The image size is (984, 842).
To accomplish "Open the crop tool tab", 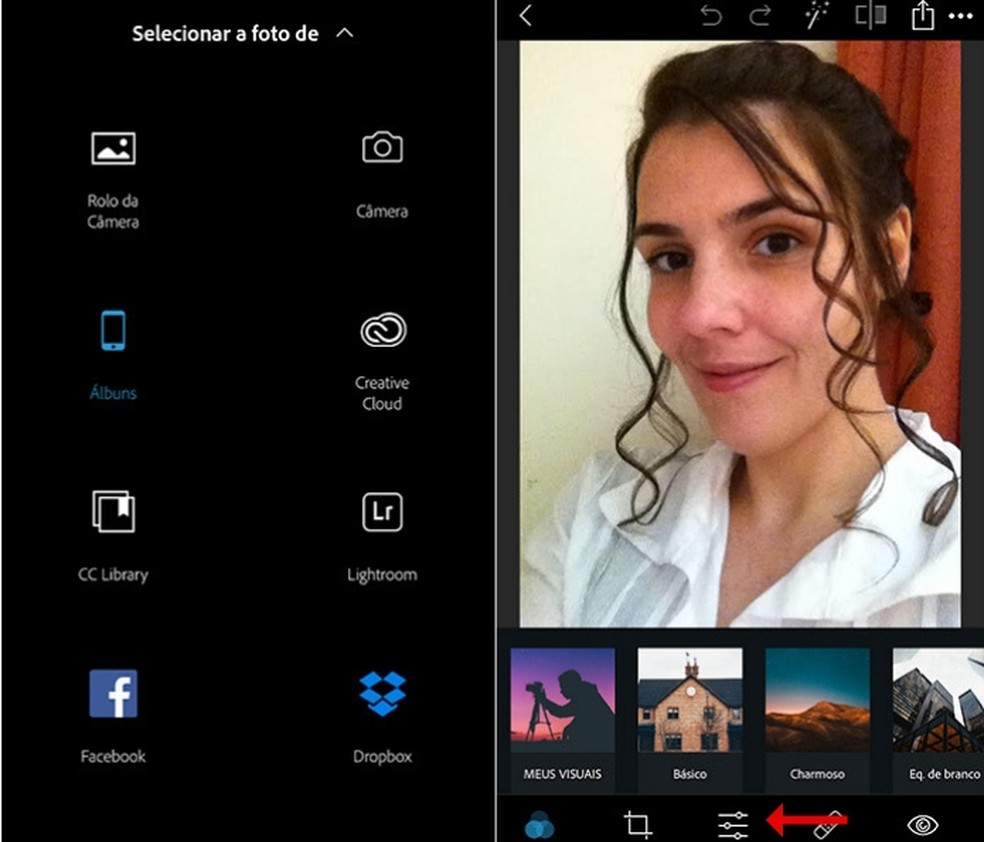I will 637,824.
